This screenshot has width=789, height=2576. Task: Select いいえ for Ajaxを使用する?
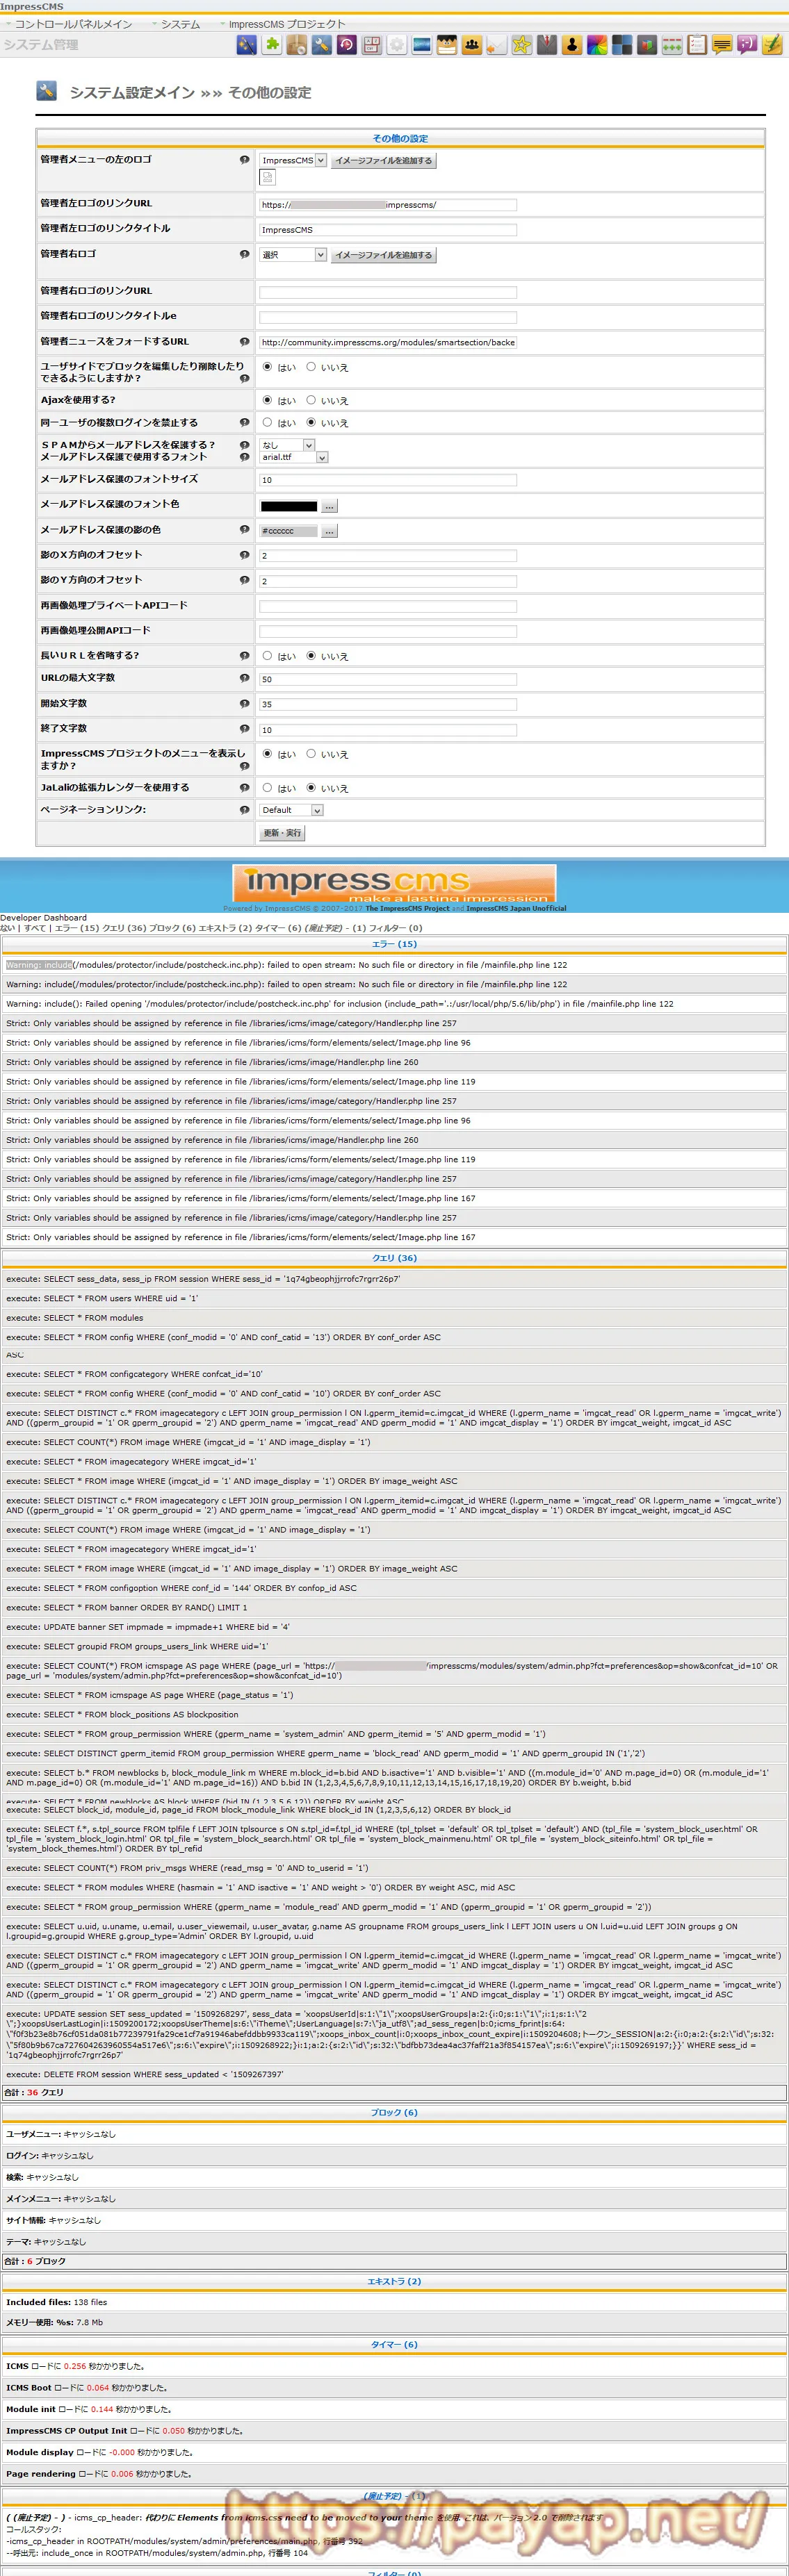point(311,400)
